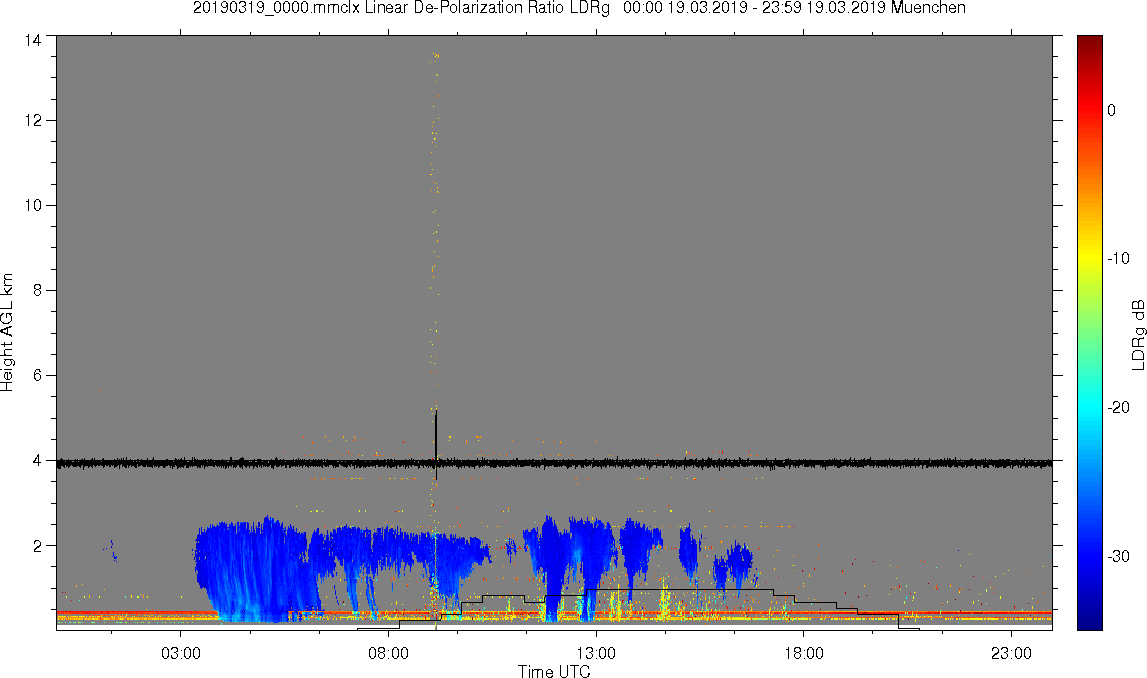This screenshot has height=678, width=1147.
Task: Click the colorbar -20 dB label
Action: click(1118, 407)
